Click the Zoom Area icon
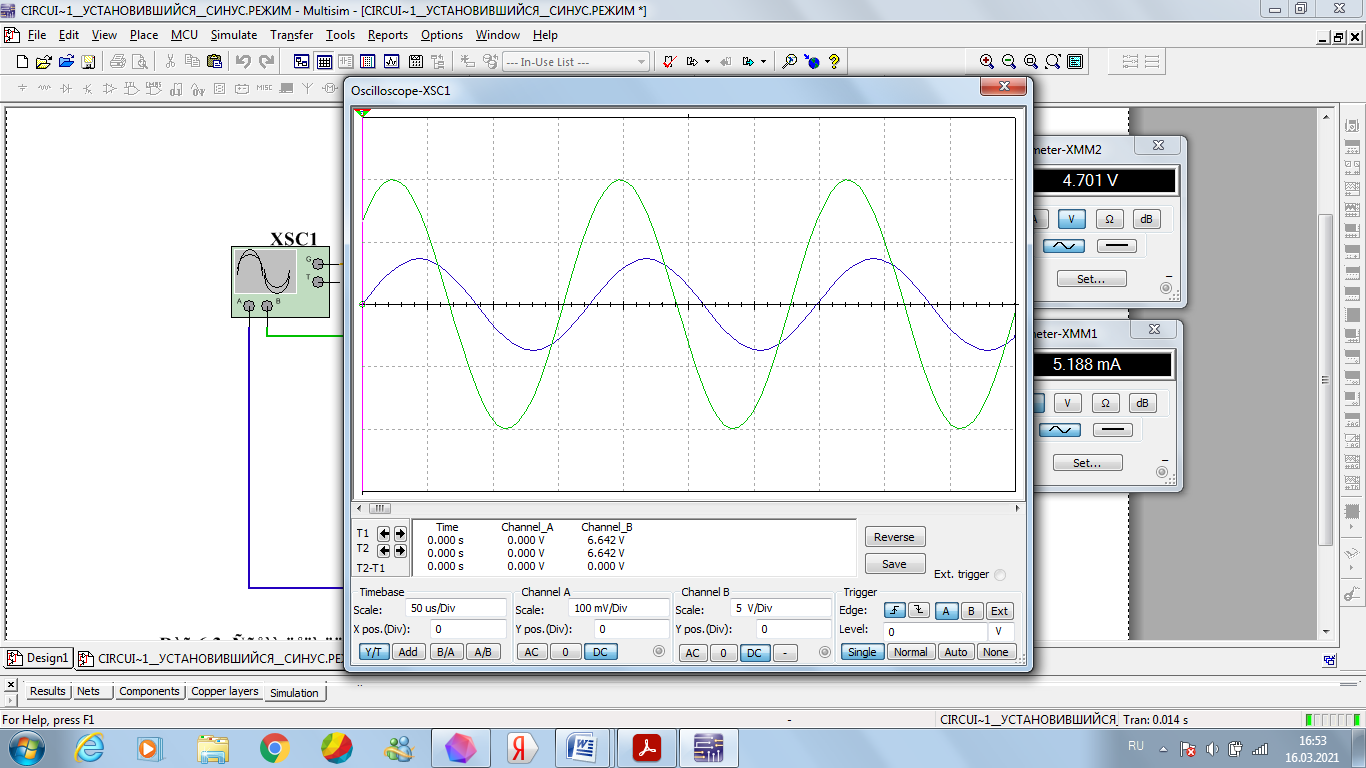Viewport: 1366px width, 768px height. 1031,61
